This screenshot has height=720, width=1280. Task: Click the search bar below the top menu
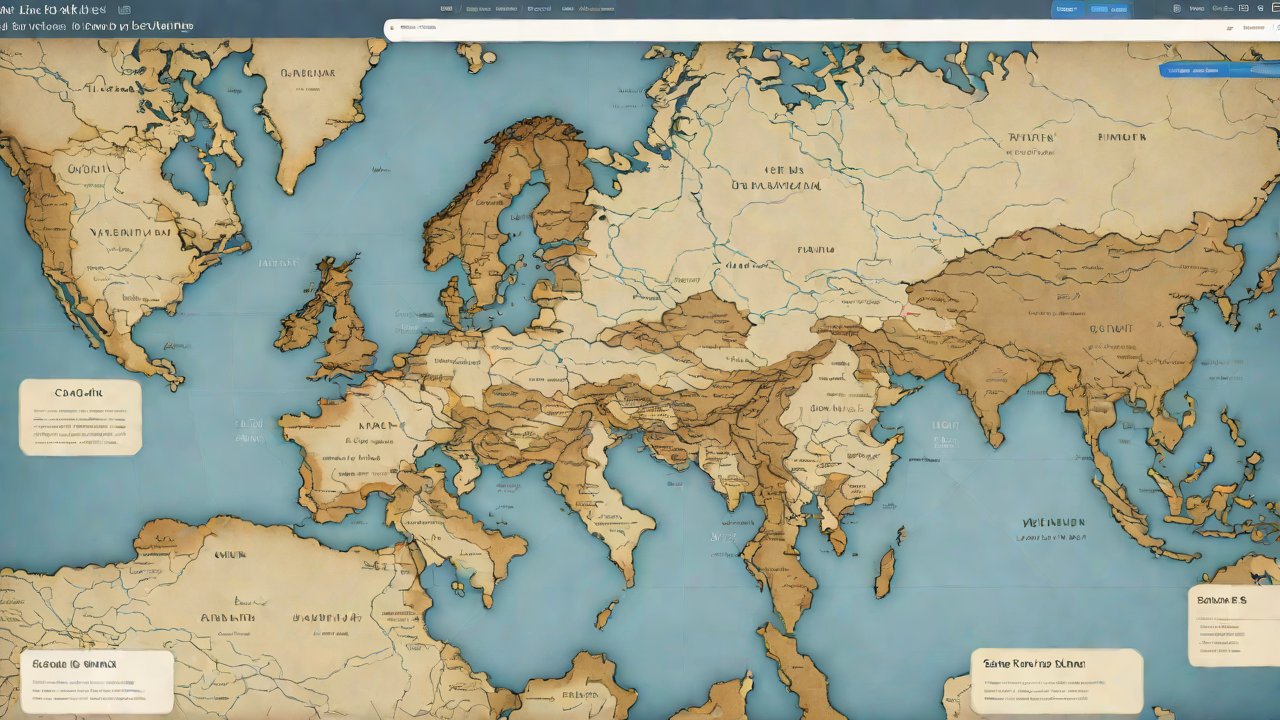[800, 29]
